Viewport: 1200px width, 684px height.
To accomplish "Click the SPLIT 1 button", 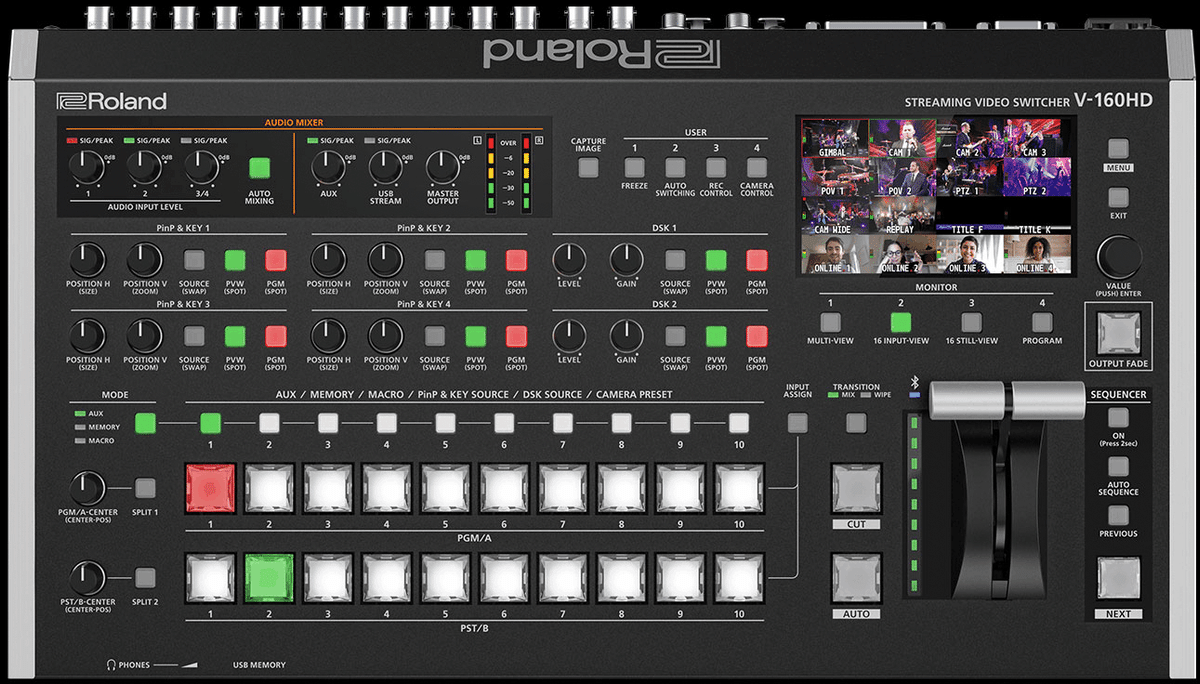I will click(x=145, y=488).
